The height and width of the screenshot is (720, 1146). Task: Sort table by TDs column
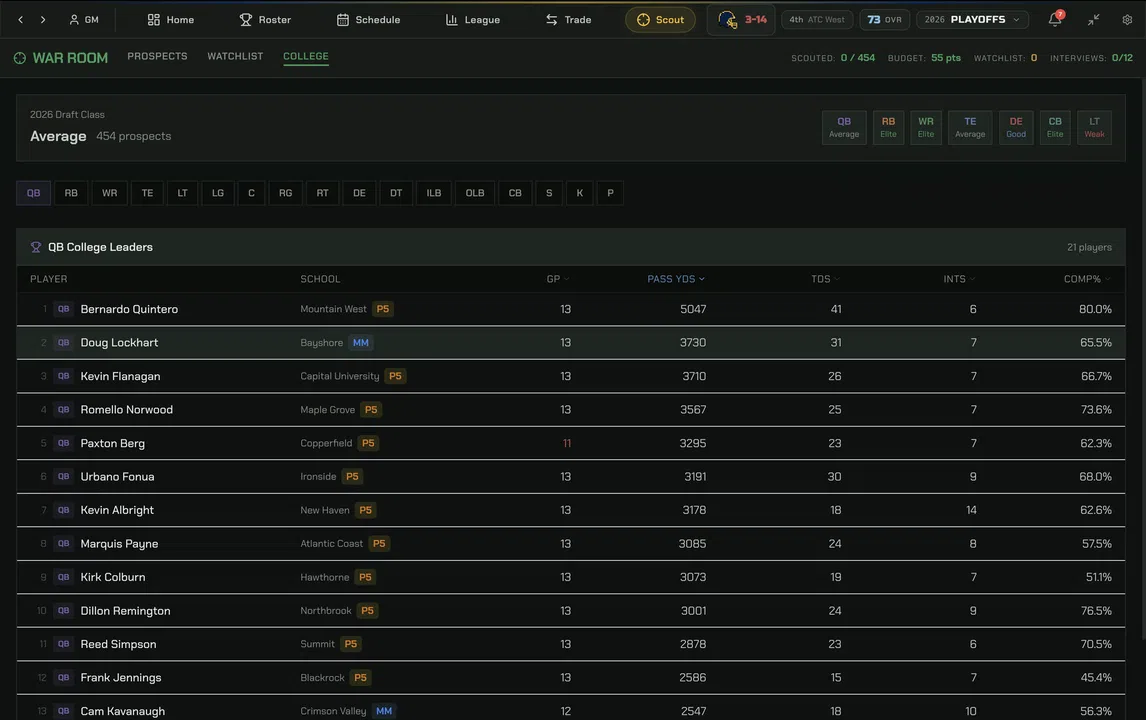point(826,278)
